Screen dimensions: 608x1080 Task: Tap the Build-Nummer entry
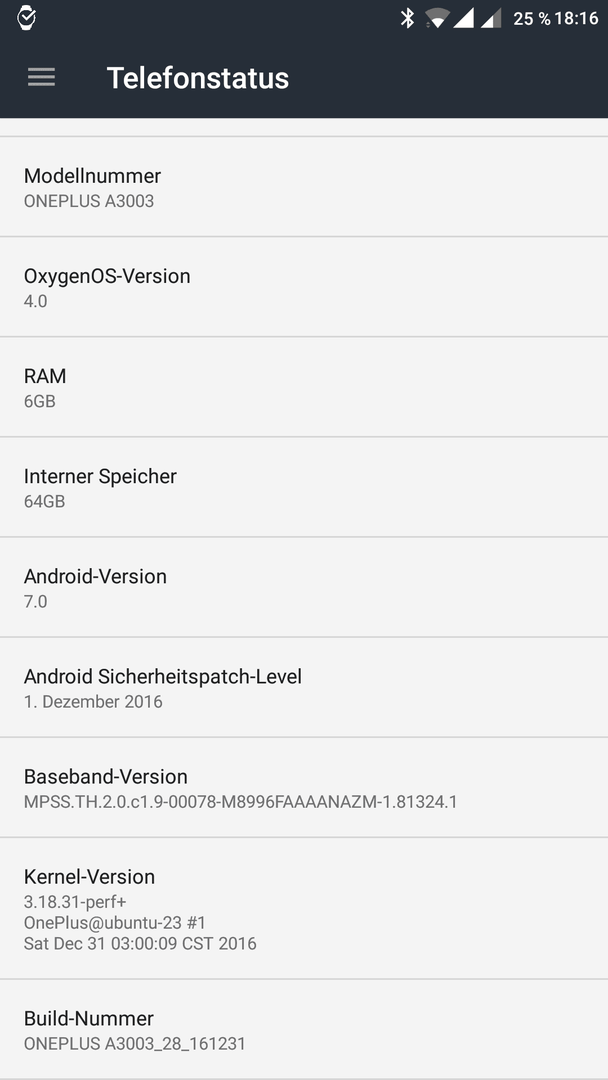tap(304, 1029)
